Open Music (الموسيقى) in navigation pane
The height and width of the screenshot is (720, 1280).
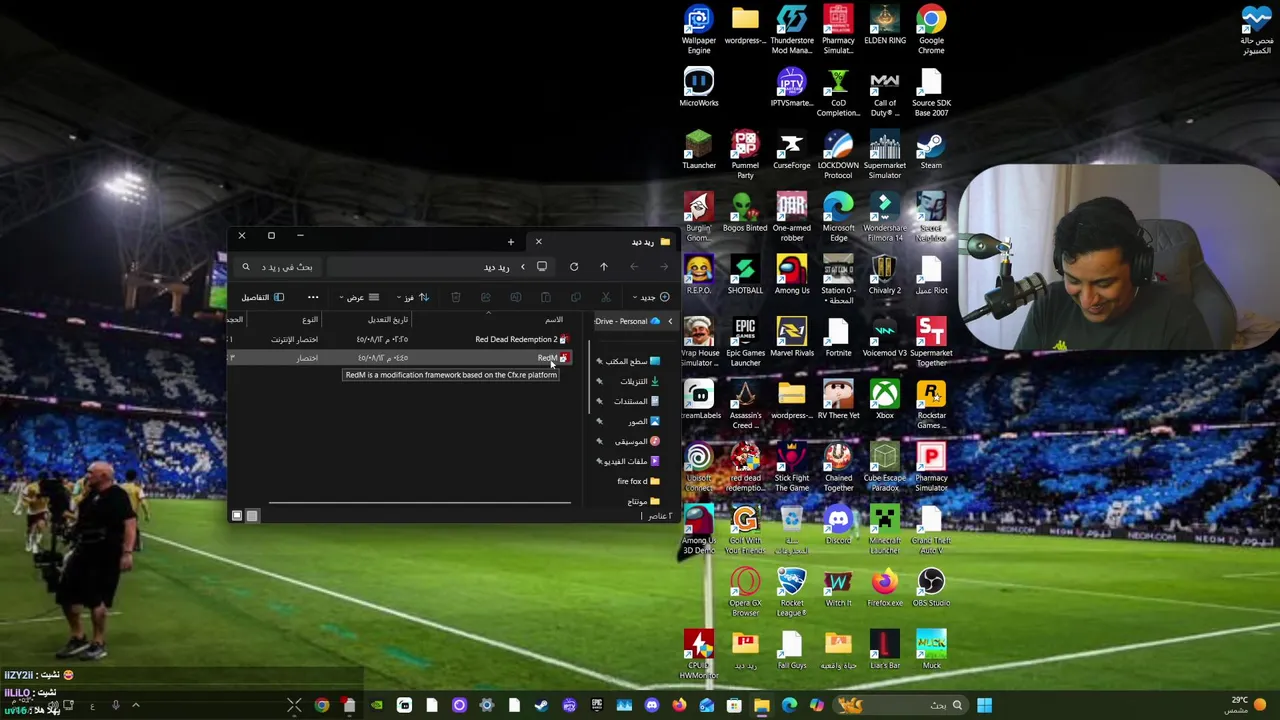click(631, 441)
